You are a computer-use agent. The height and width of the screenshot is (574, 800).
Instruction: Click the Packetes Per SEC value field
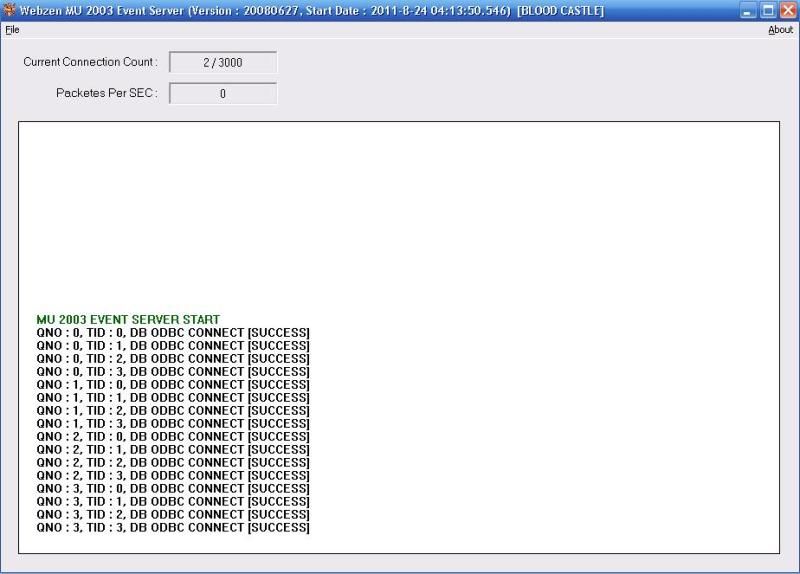point(223,94)
